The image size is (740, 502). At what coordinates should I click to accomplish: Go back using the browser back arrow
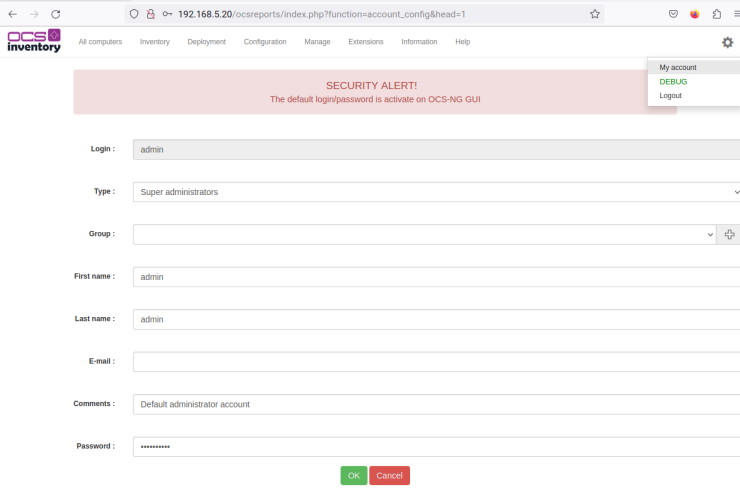(12, 14)
